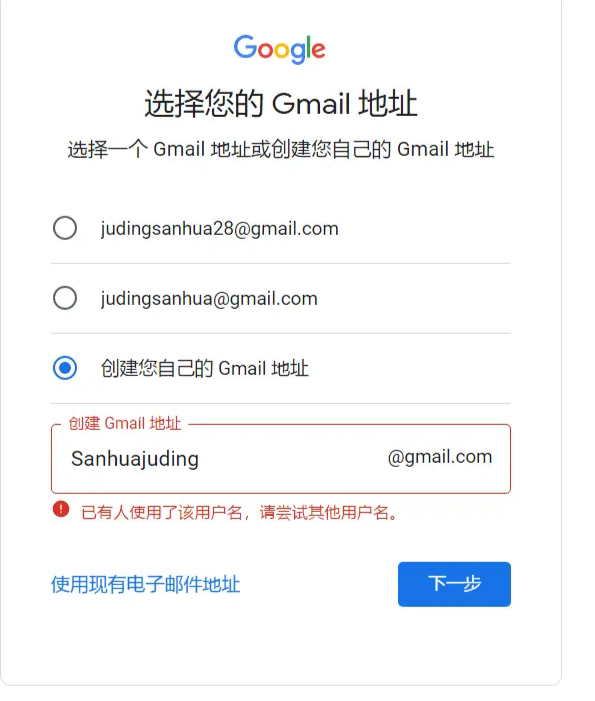
Task: Choose the judingsanhua28@gmail.com address label text
Action: pyautogui.click(x=219, y=229)
